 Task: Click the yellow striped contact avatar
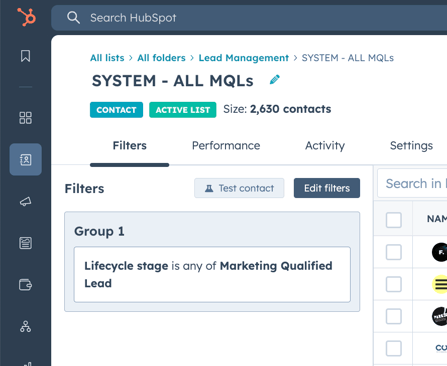tap(440, 284)
